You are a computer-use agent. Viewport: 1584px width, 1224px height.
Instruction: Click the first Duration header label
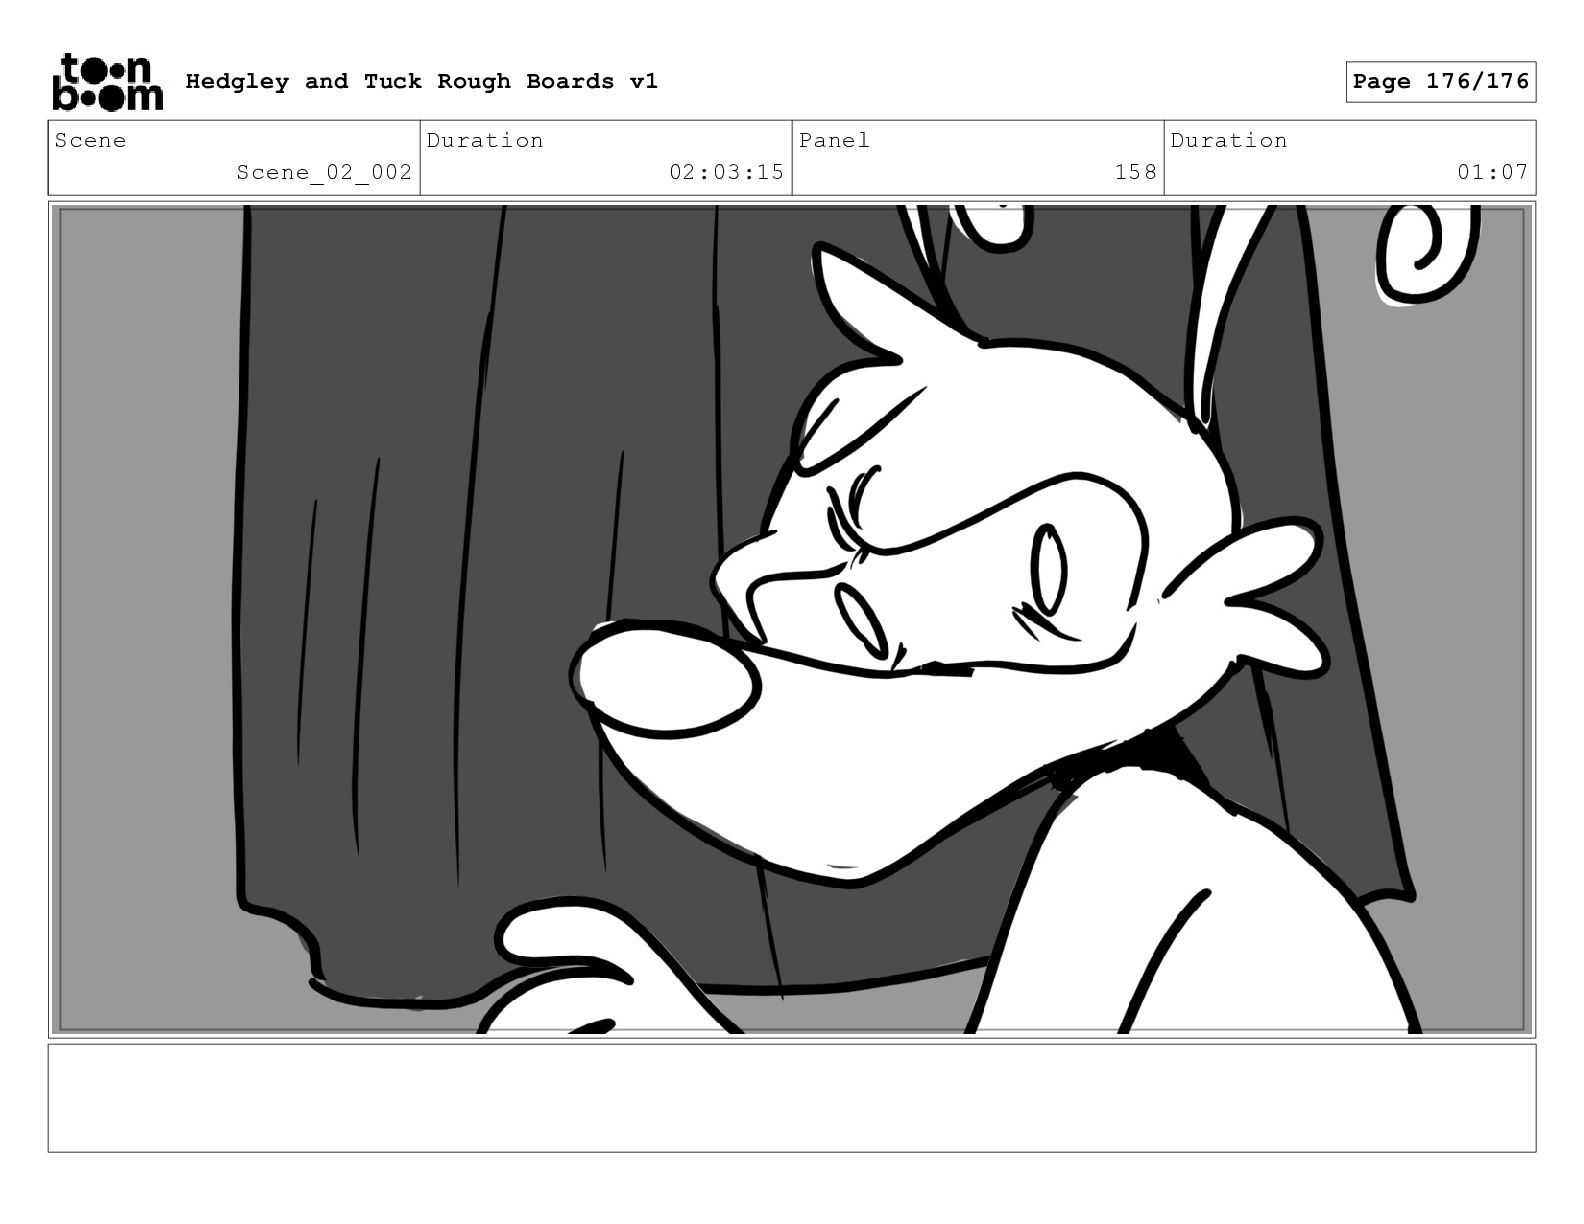485,140
